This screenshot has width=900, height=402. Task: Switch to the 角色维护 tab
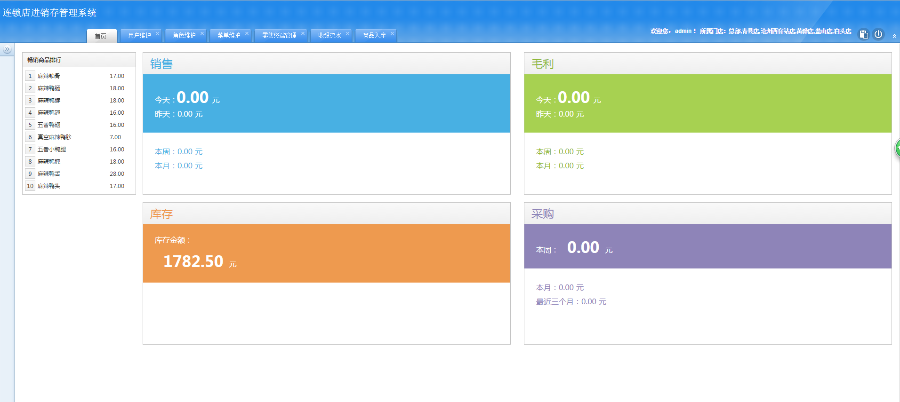click(x=184, y=36)
